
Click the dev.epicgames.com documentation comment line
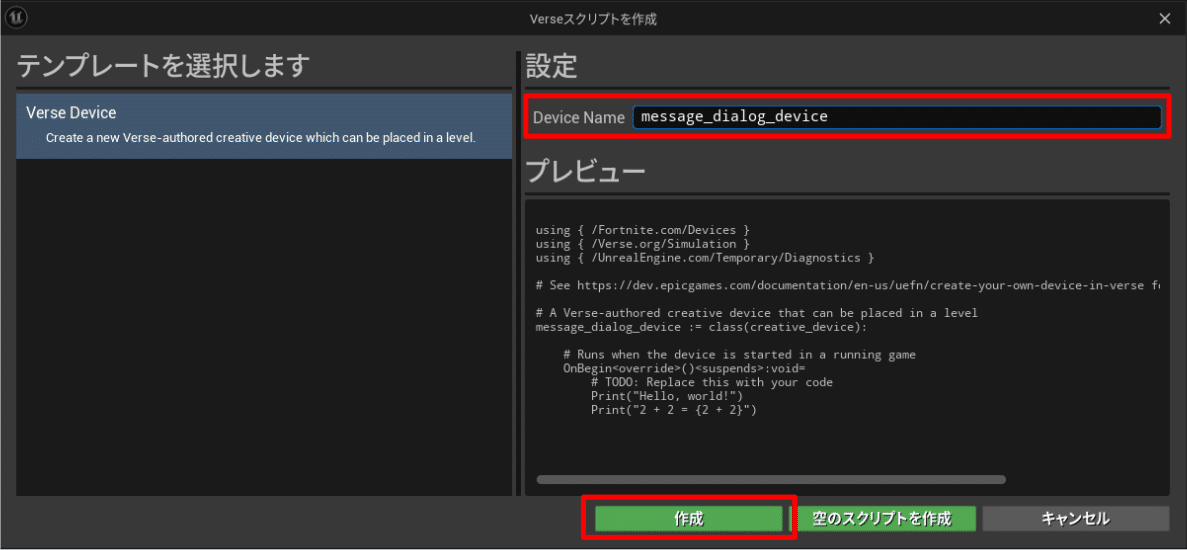point(847,286)
